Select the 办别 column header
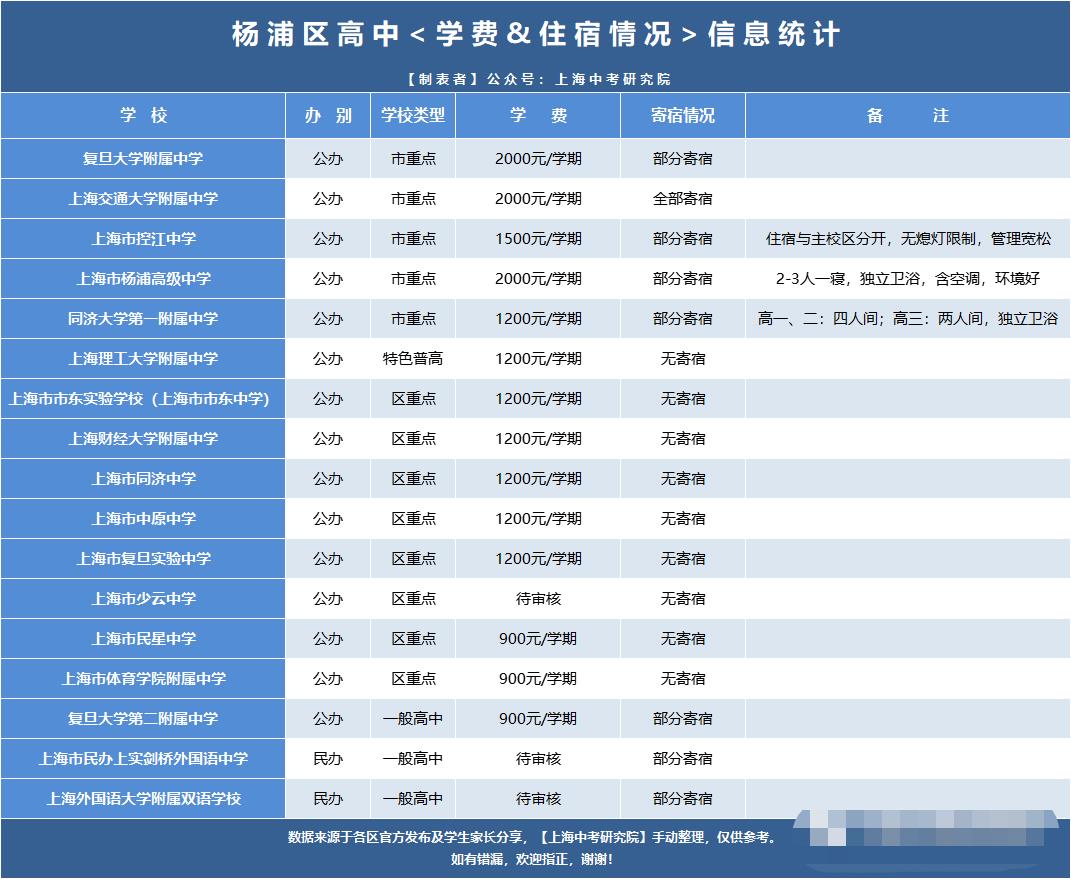Image resolution: width=1071 pixels, height=879 pixels. [x=328, y=116]
